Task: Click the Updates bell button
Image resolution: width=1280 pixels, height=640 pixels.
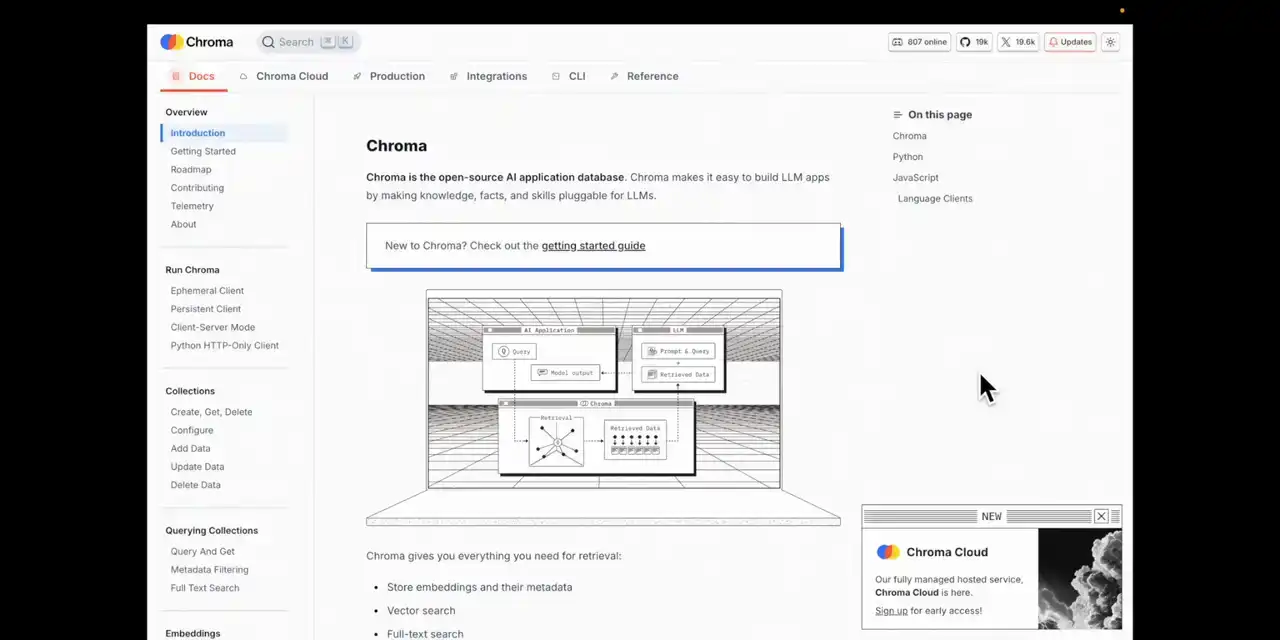Action: [1070, 42]
